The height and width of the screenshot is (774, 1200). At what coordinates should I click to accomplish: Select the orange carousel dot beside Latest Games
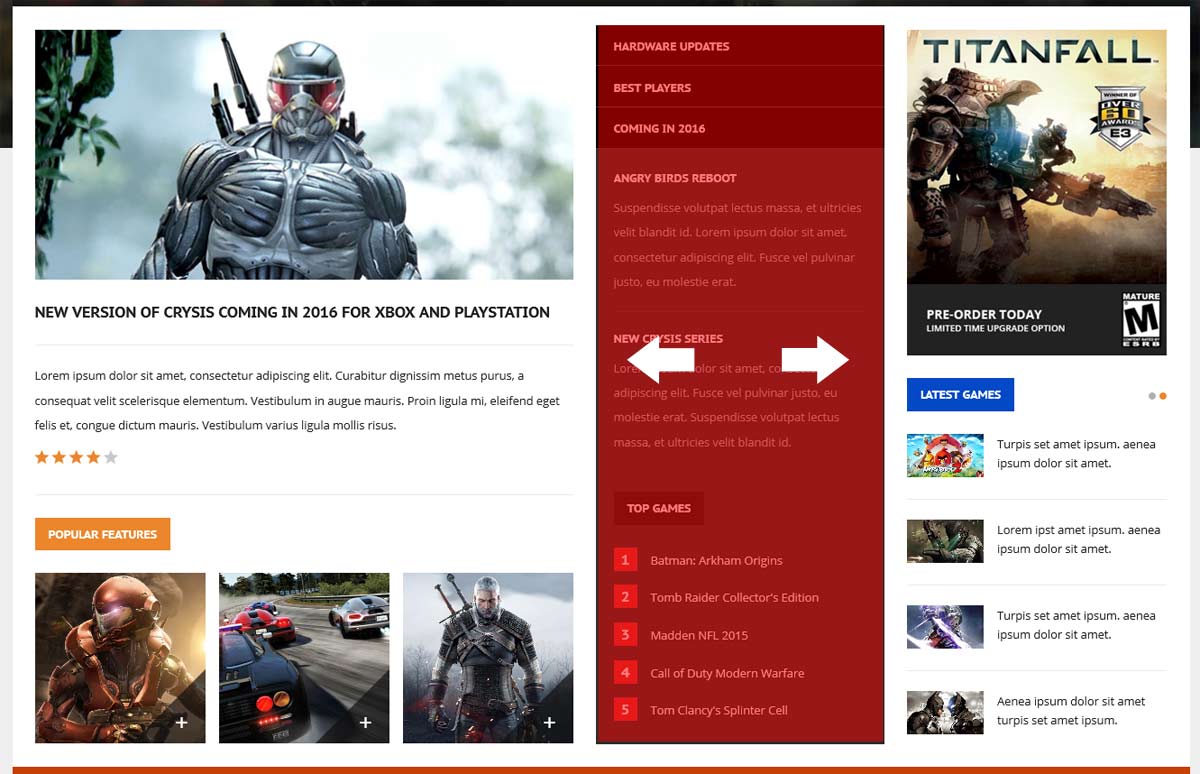pyautogui.click(x=1163, y=396)
